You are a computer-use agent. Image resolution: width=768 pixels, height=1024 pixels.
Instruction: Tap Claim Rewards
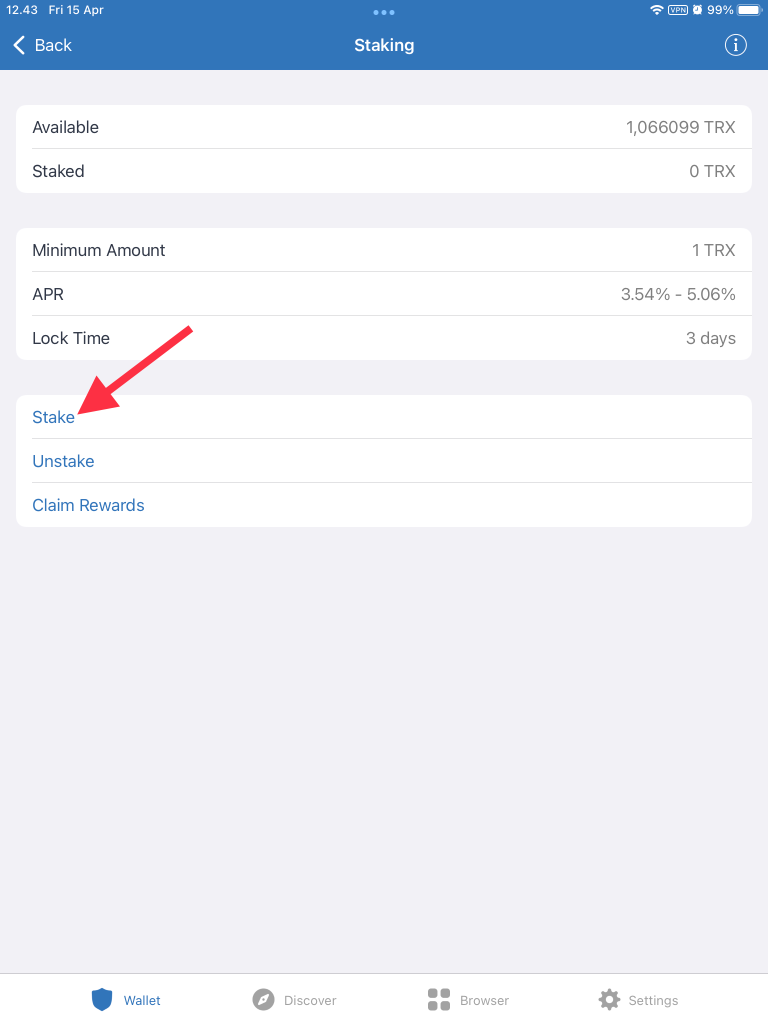click(88, 505)
